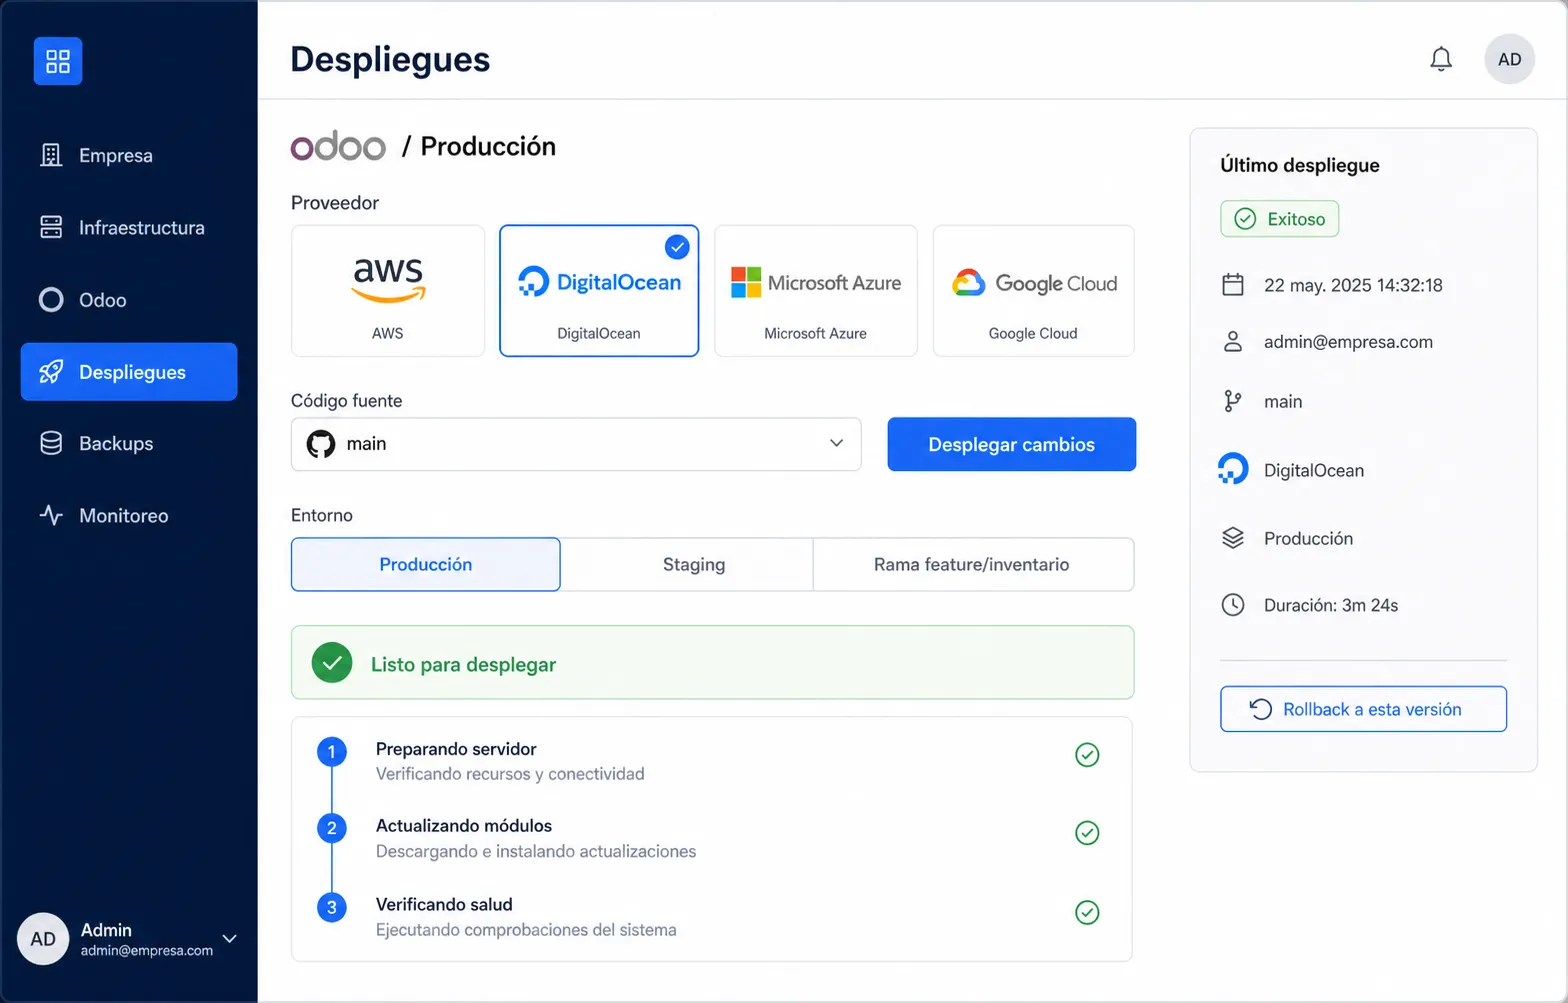Click the selected checkmark badge on DigitalOcean
This screenshot has width=1568, height=1003.
[677, 246]
